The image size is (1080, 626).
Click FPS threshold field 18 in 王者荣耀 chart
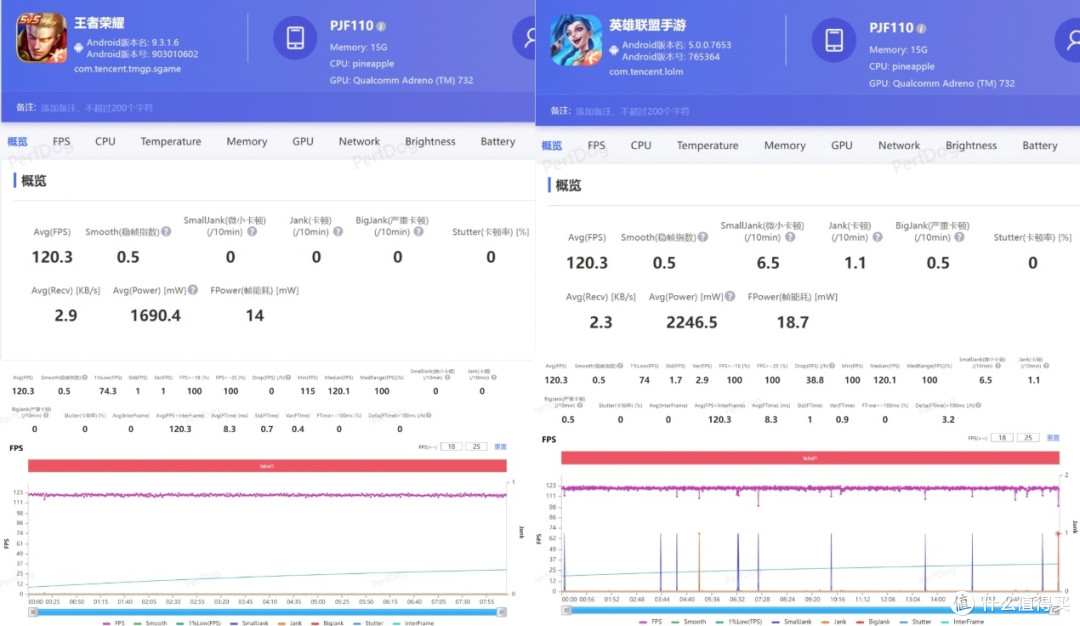point(451,446)
